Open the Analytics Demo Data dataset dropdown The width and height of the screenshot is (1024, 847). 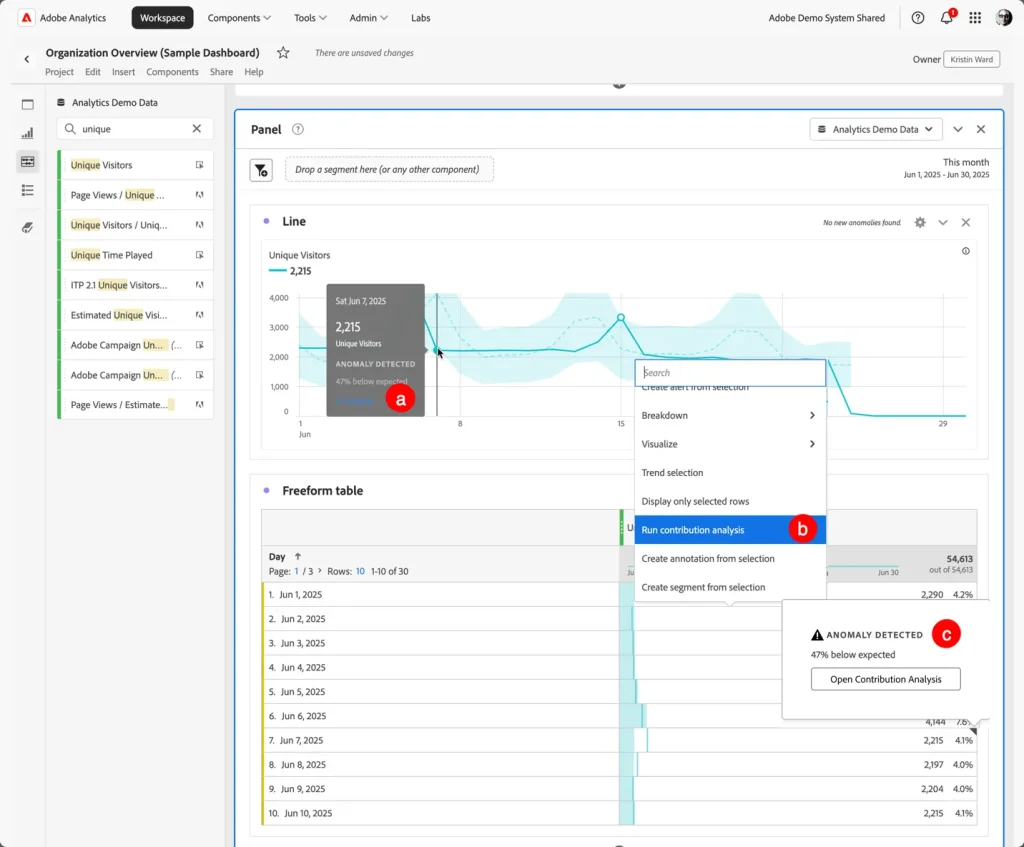pos(875,129)
